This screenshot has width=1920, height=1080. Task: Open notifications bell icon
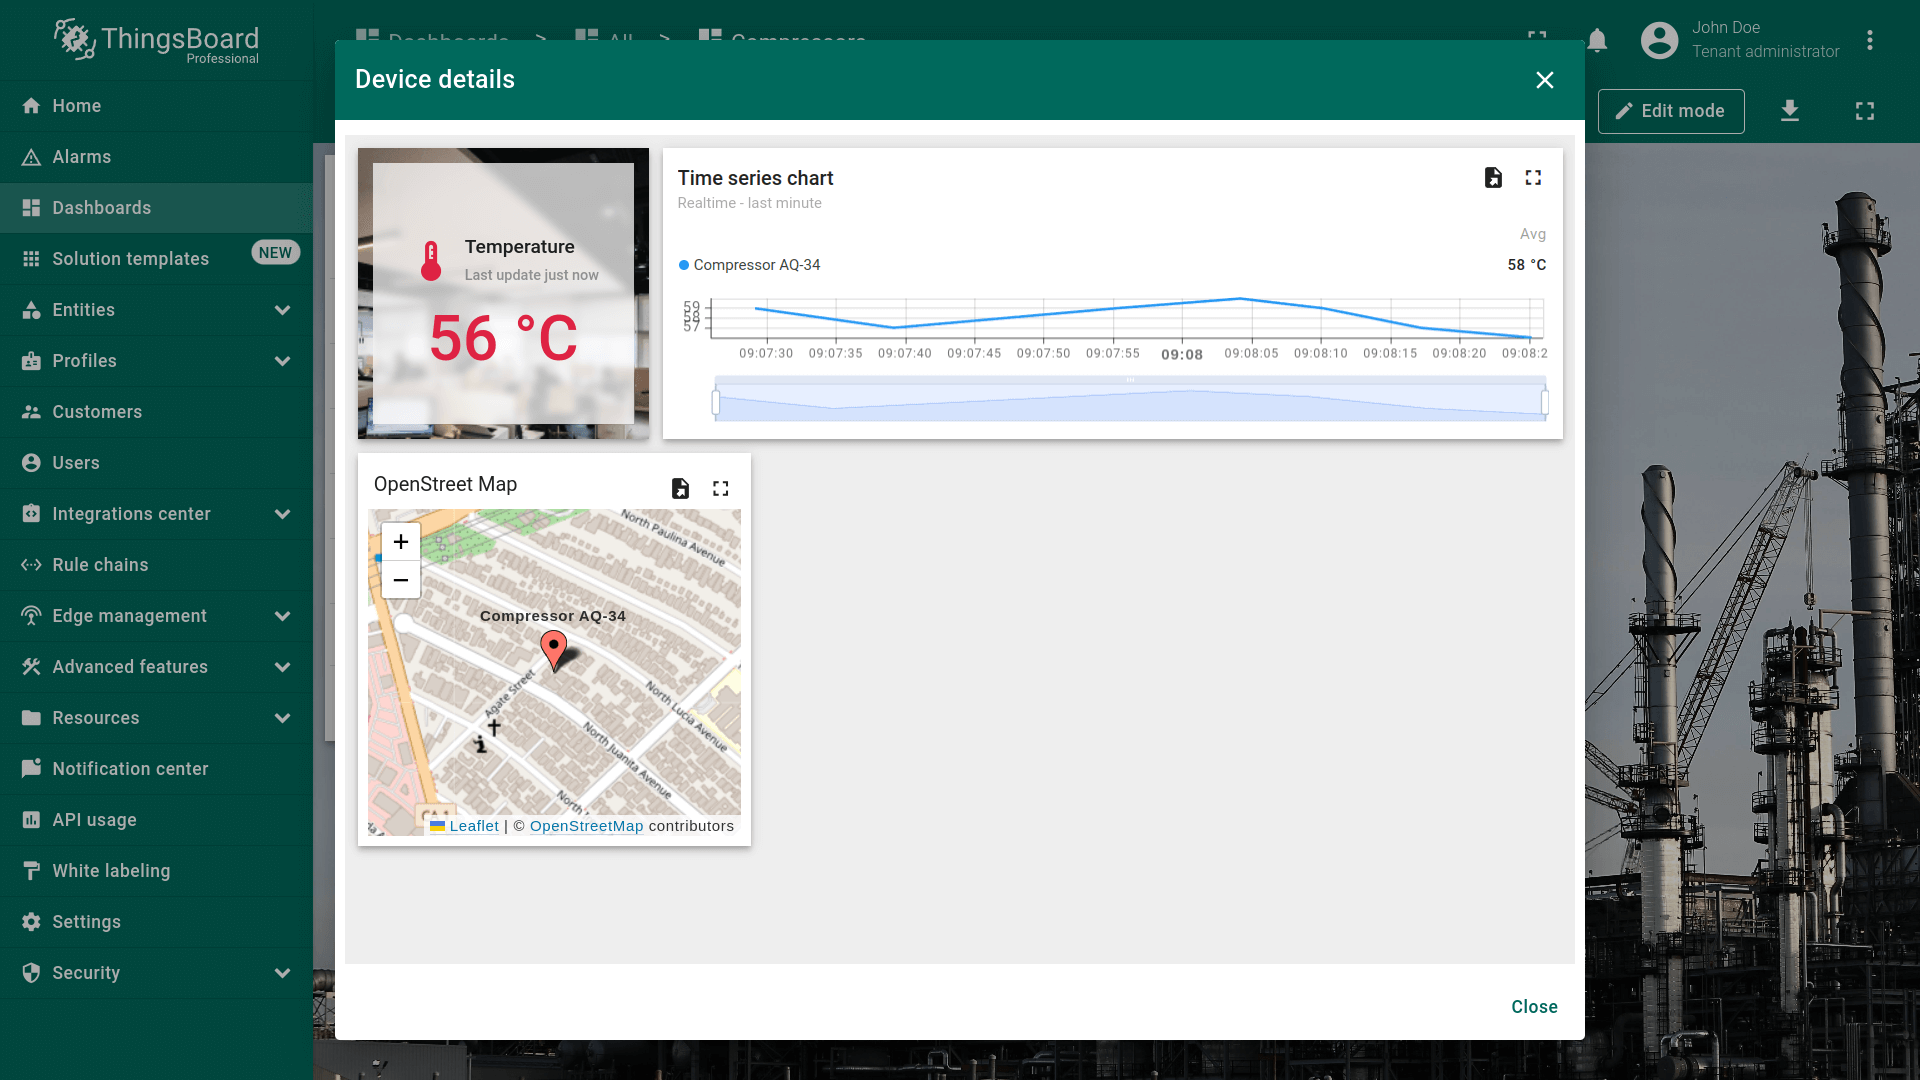click(x=1597, y=41)
